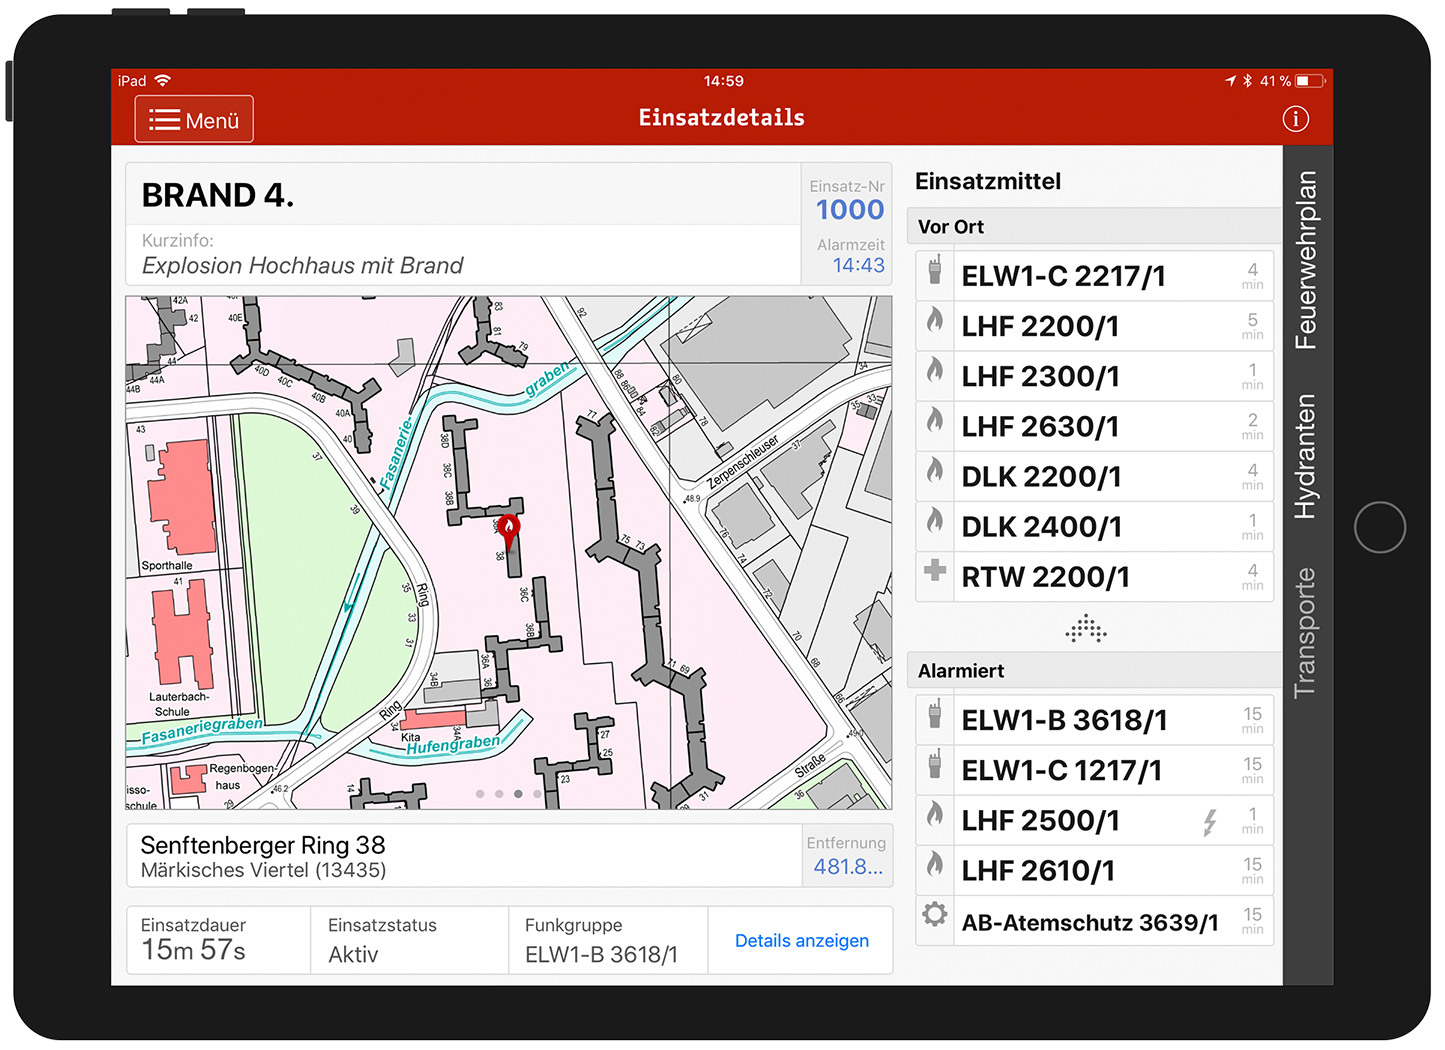
Task: Click the gear icon for AB-Atemschutz 3639/1
Action: [x=935, y=915]
